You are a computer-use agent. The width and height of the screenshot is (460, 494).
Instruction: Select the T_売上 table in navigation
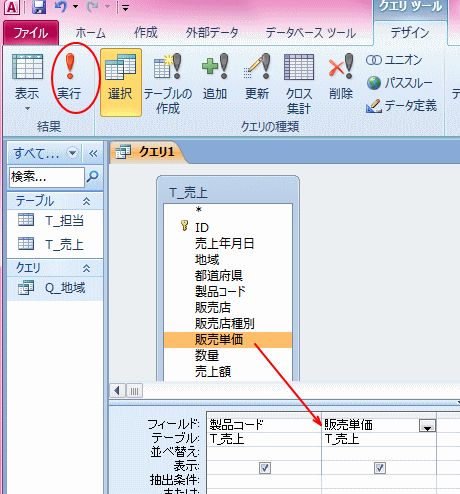click(x=55, y=244)
